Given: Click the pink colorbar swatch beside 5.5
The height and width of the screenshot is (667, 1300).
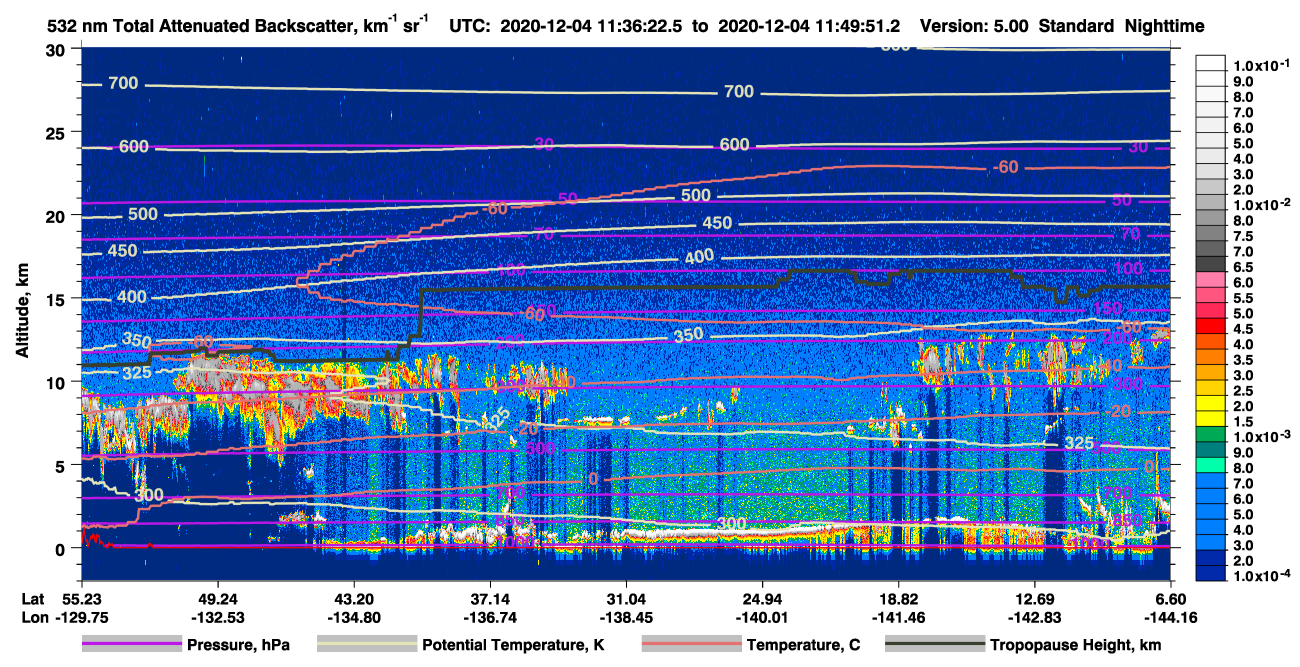Looking at the screenshot, I should click(x=1210, y=296).
